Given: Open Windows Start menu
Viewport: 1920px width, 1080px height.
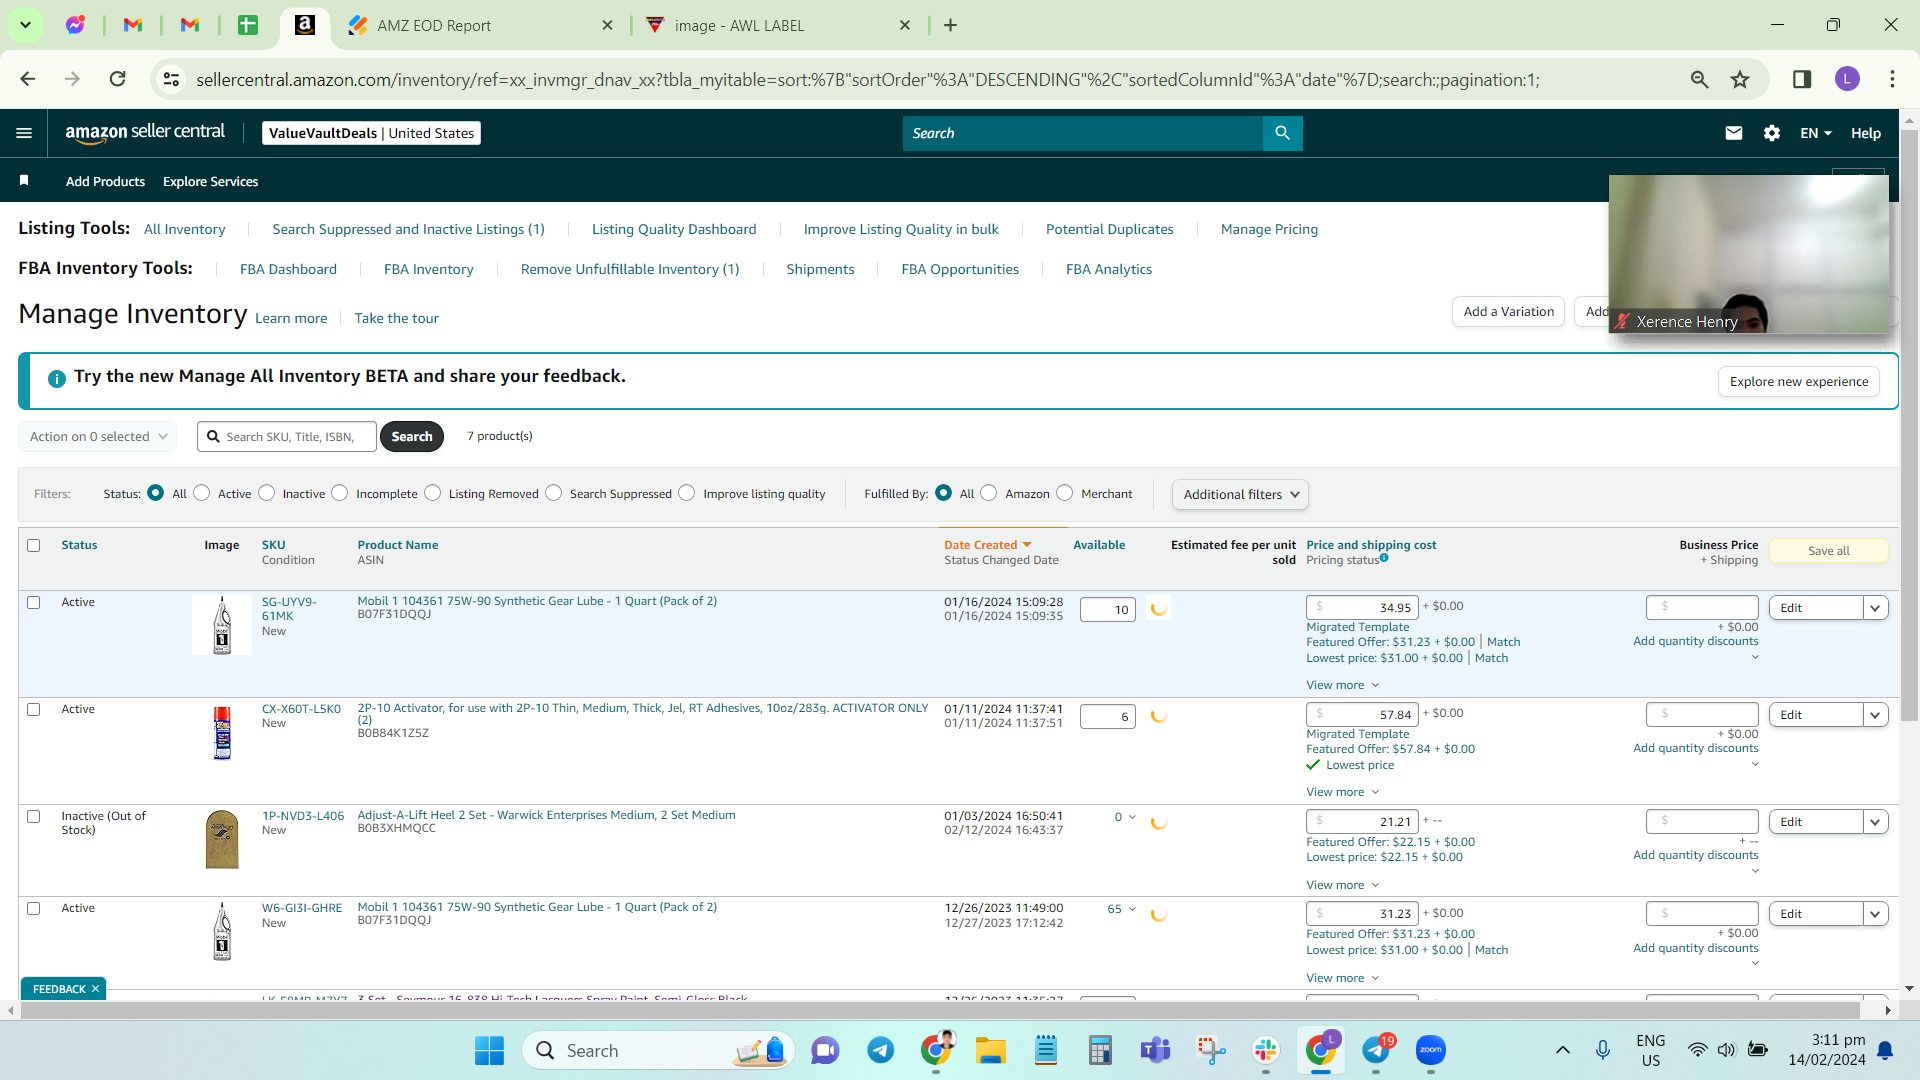Looking at the screenshot, I should [489, 1050].
